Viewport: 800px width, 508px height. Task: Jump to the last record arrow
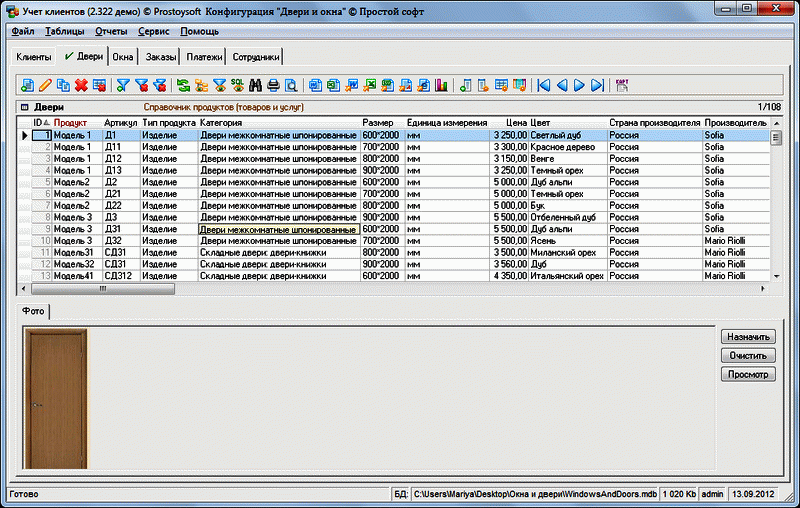coord(597,85)
